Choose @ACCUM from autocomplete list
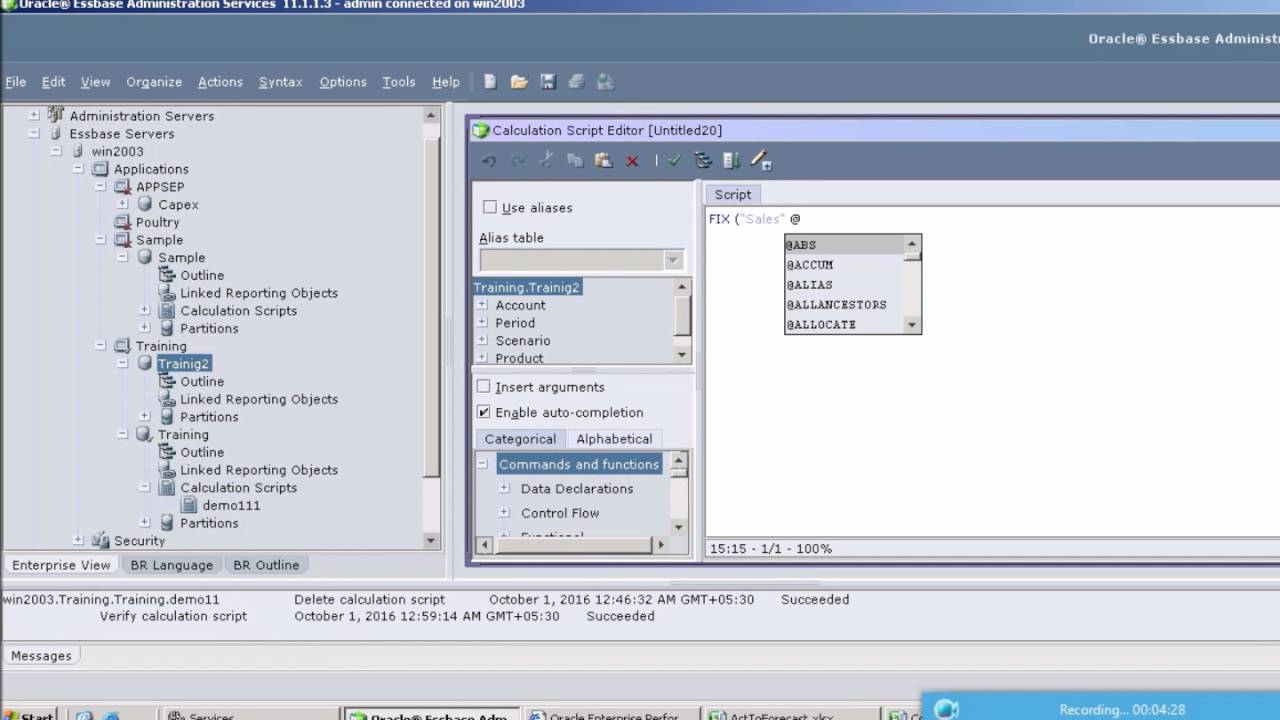This screenshot has width=1280, height=720. click(x=844, y=264)
